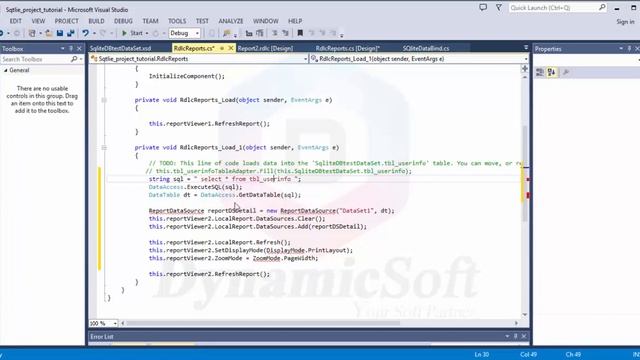Viewport: 640px width, 360px height.
Task: Toggle a bookmark with the bookmark icon
Action: tap(300, 33)
